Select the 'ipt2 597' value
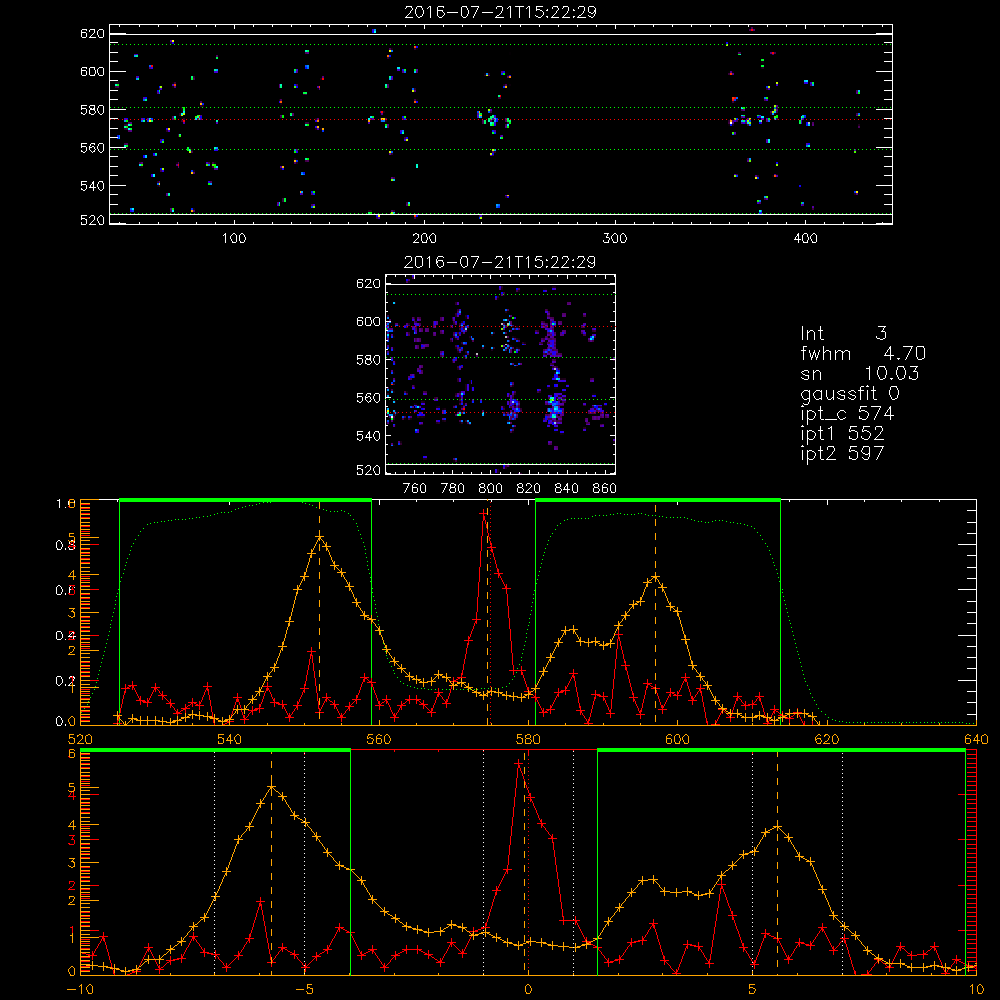The height and width of the screenshot is (1000, 1000). click(x=842, y=453)
